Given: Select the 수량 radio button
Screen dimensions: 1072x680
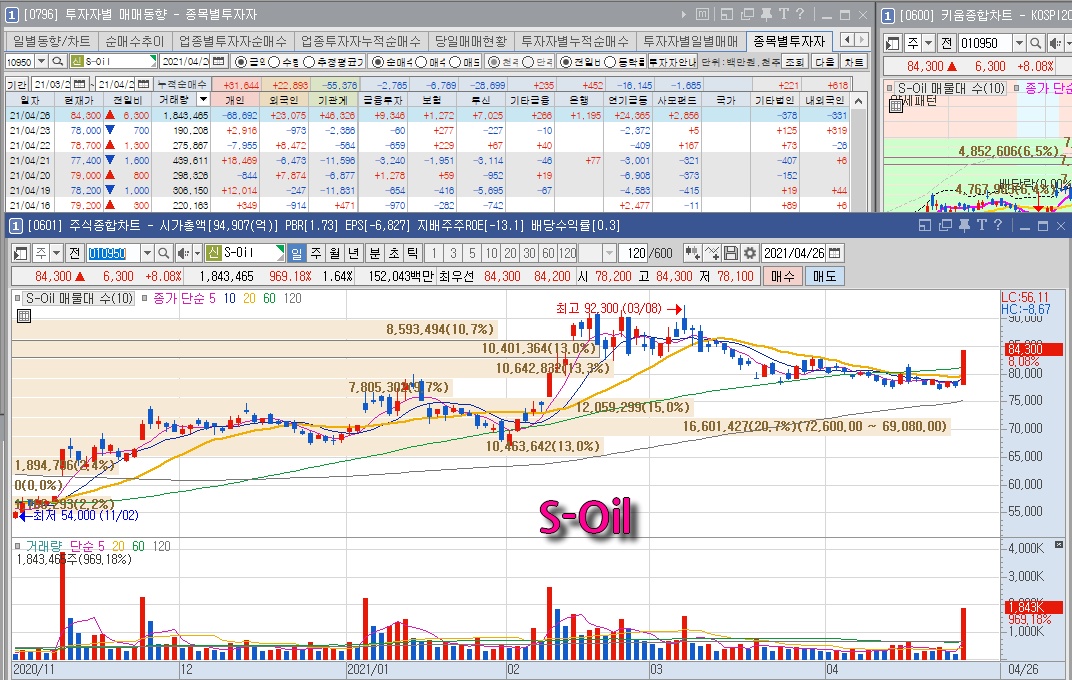Looking at the screenshot, I should click(x=274, y=62).
